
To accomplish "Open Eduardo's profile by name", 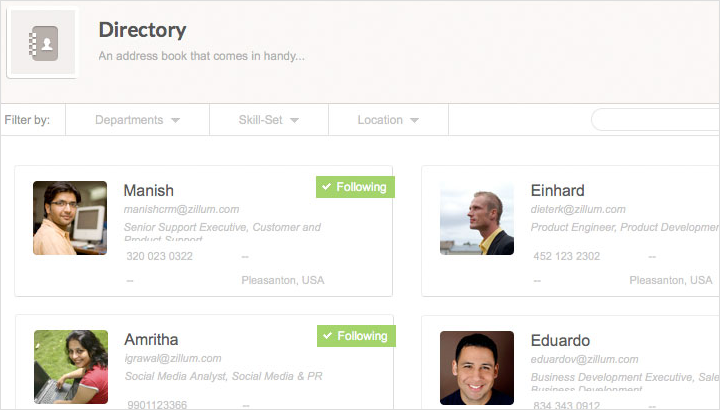I will coord(560,340).
